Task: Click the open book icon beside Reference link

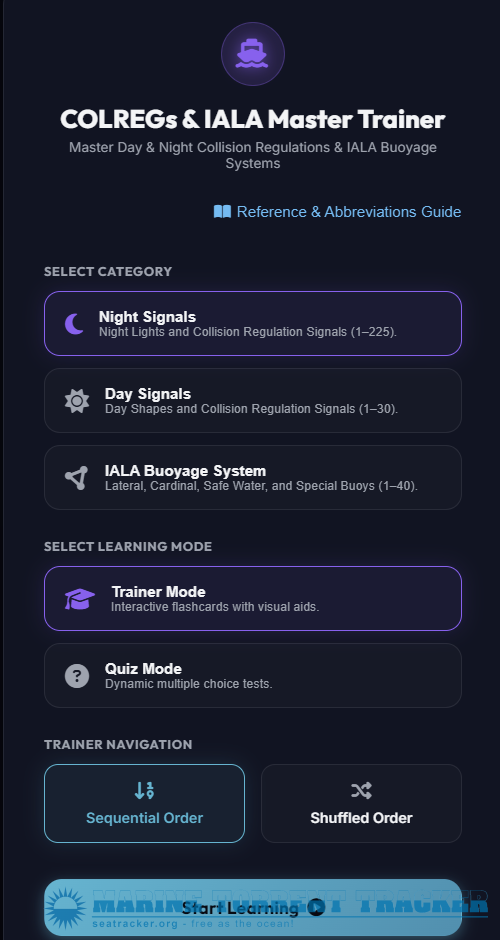Action: (x=222, y=212)
